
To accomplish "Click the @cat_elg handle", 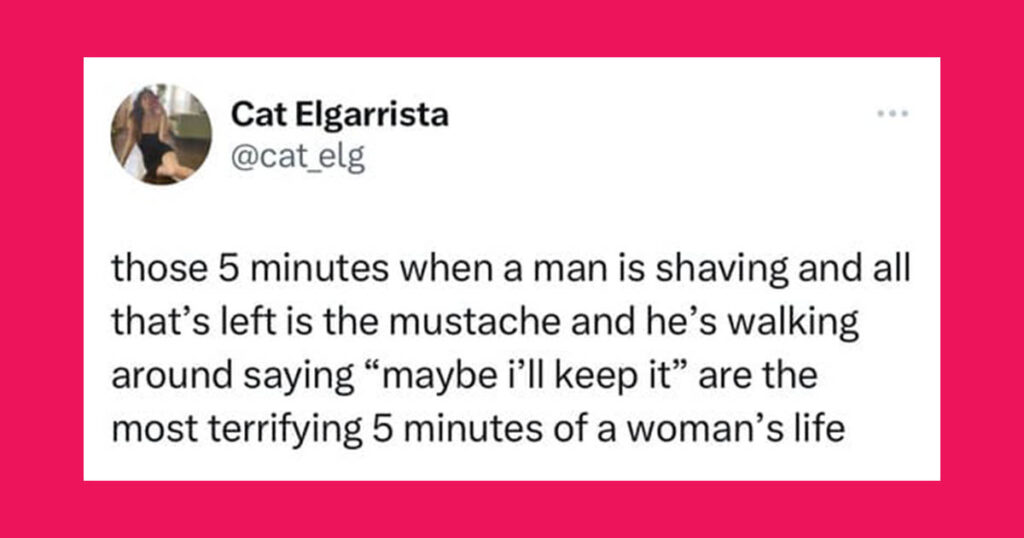I will (x=298, y=157).
